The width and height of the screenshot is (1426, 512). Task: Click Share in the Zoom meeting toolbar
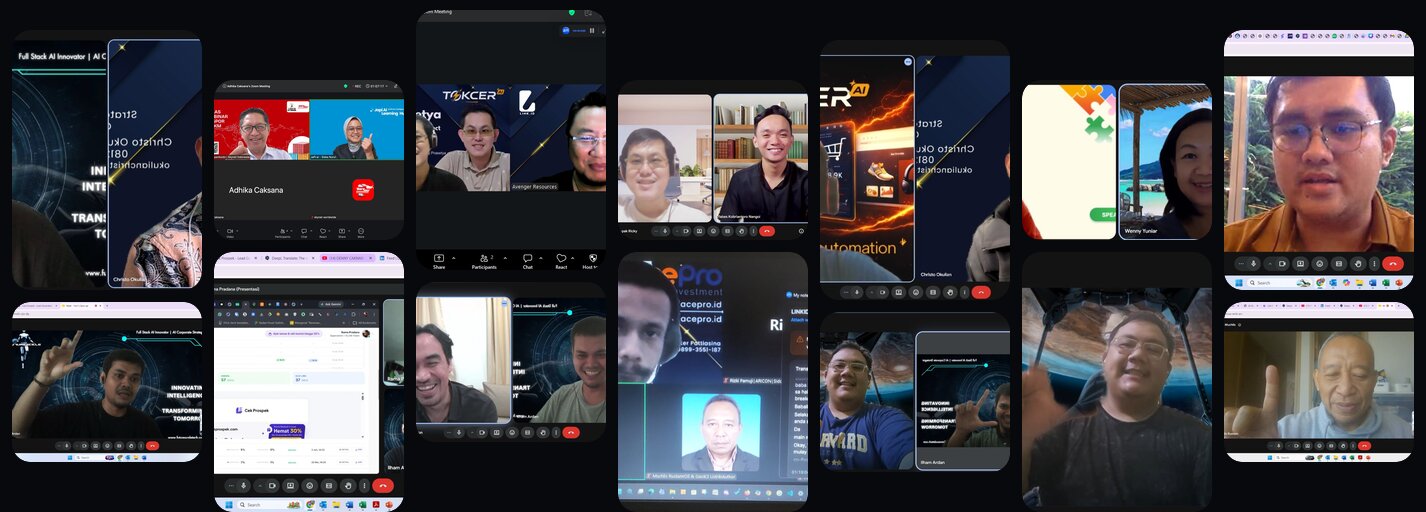pos(439,262)
